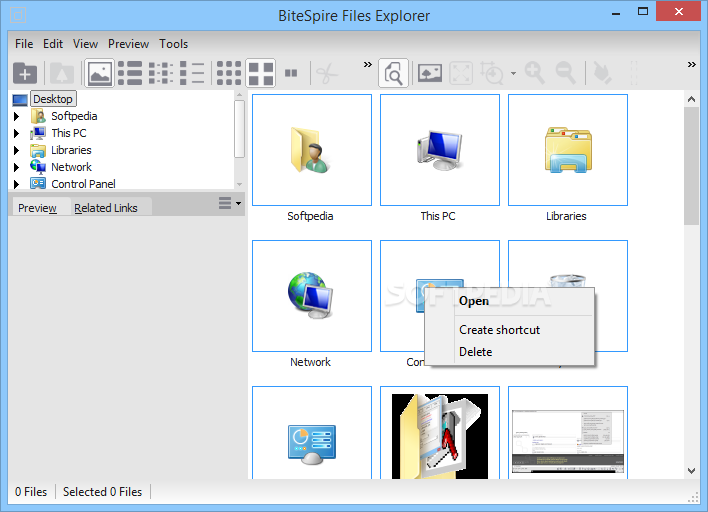708x512 pixels.
Task: Expand the This PC tree node
Action: tap(17, 134)
